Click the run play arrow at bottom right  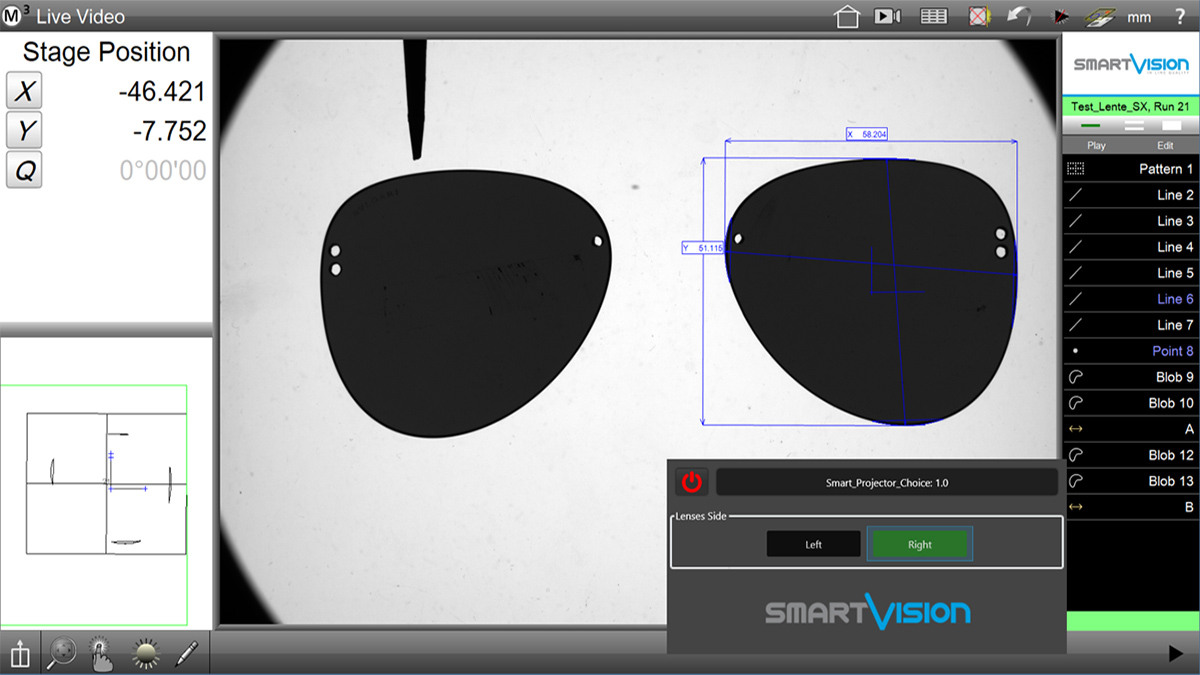(x=1176, y=654)
